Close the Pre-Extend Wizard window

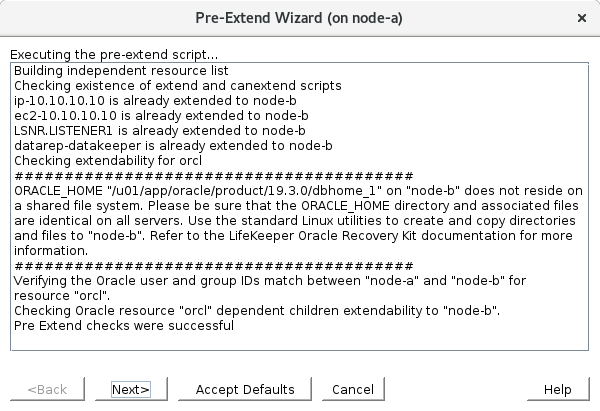[x=582, y=18]
